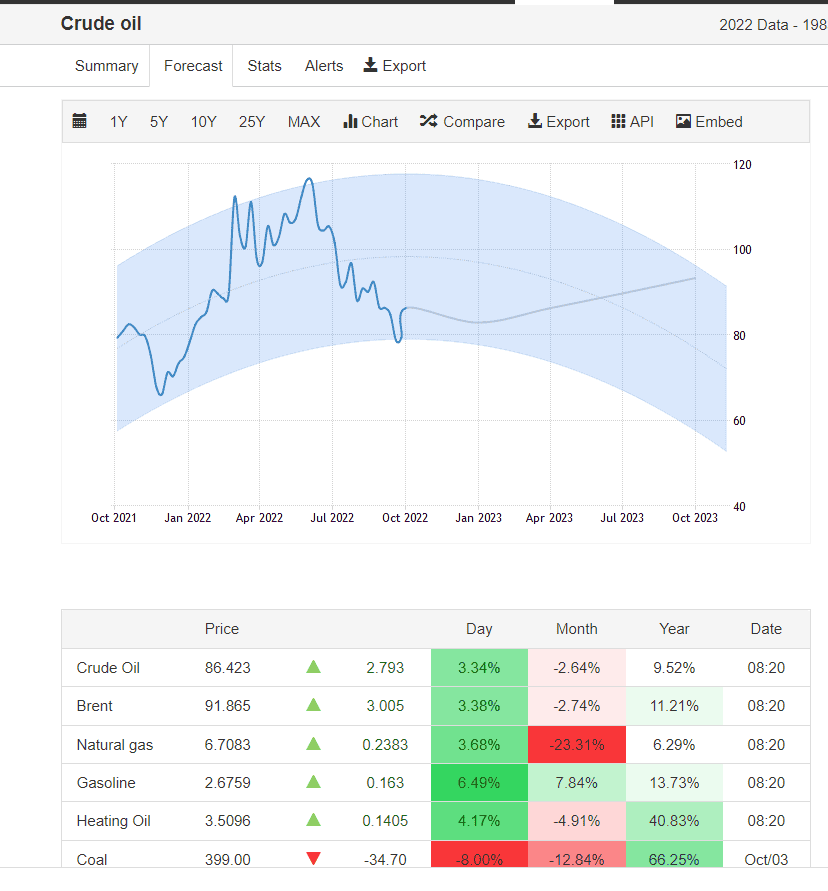
Task: Show the MAX time range
Action: (x=304, y=122)
